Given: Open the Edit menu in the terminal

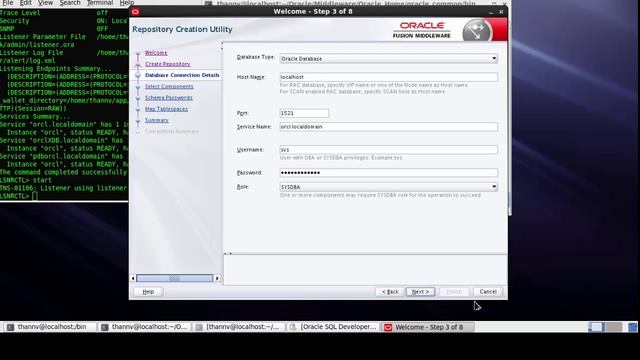Looking at the screenshot, I should point(25,2).
